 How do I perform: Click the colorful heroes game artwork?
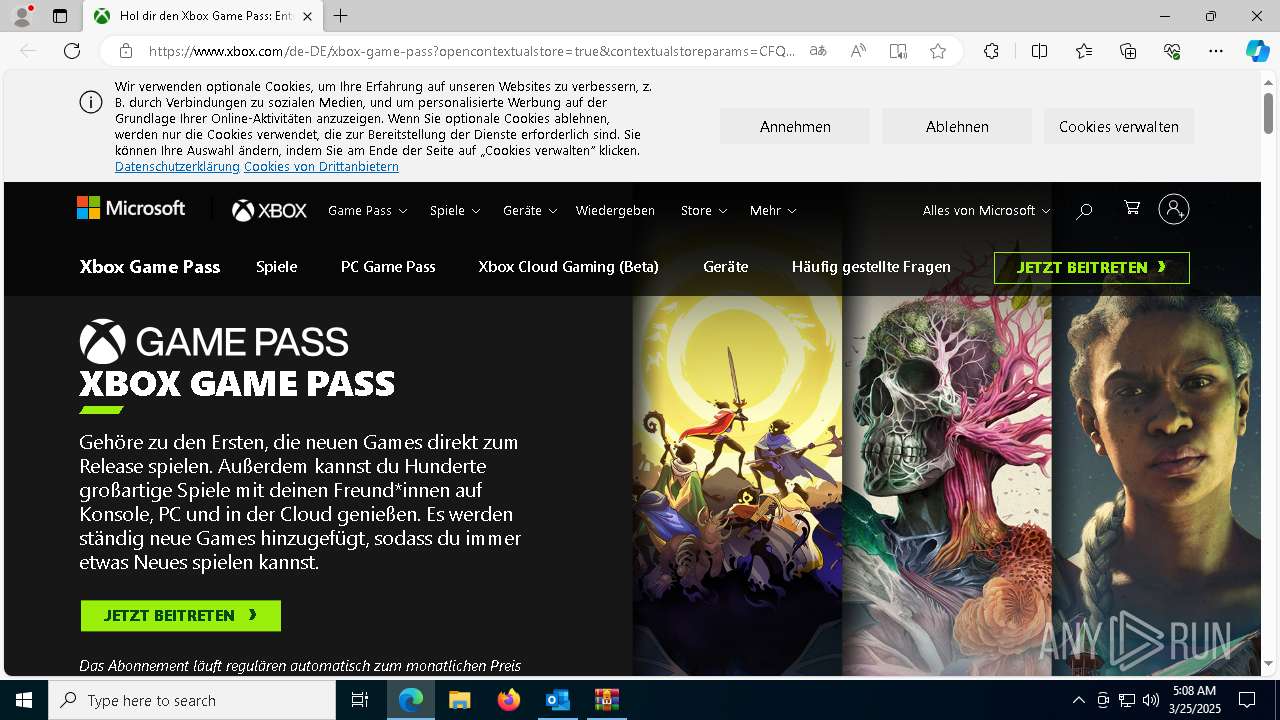coord(738,486)
